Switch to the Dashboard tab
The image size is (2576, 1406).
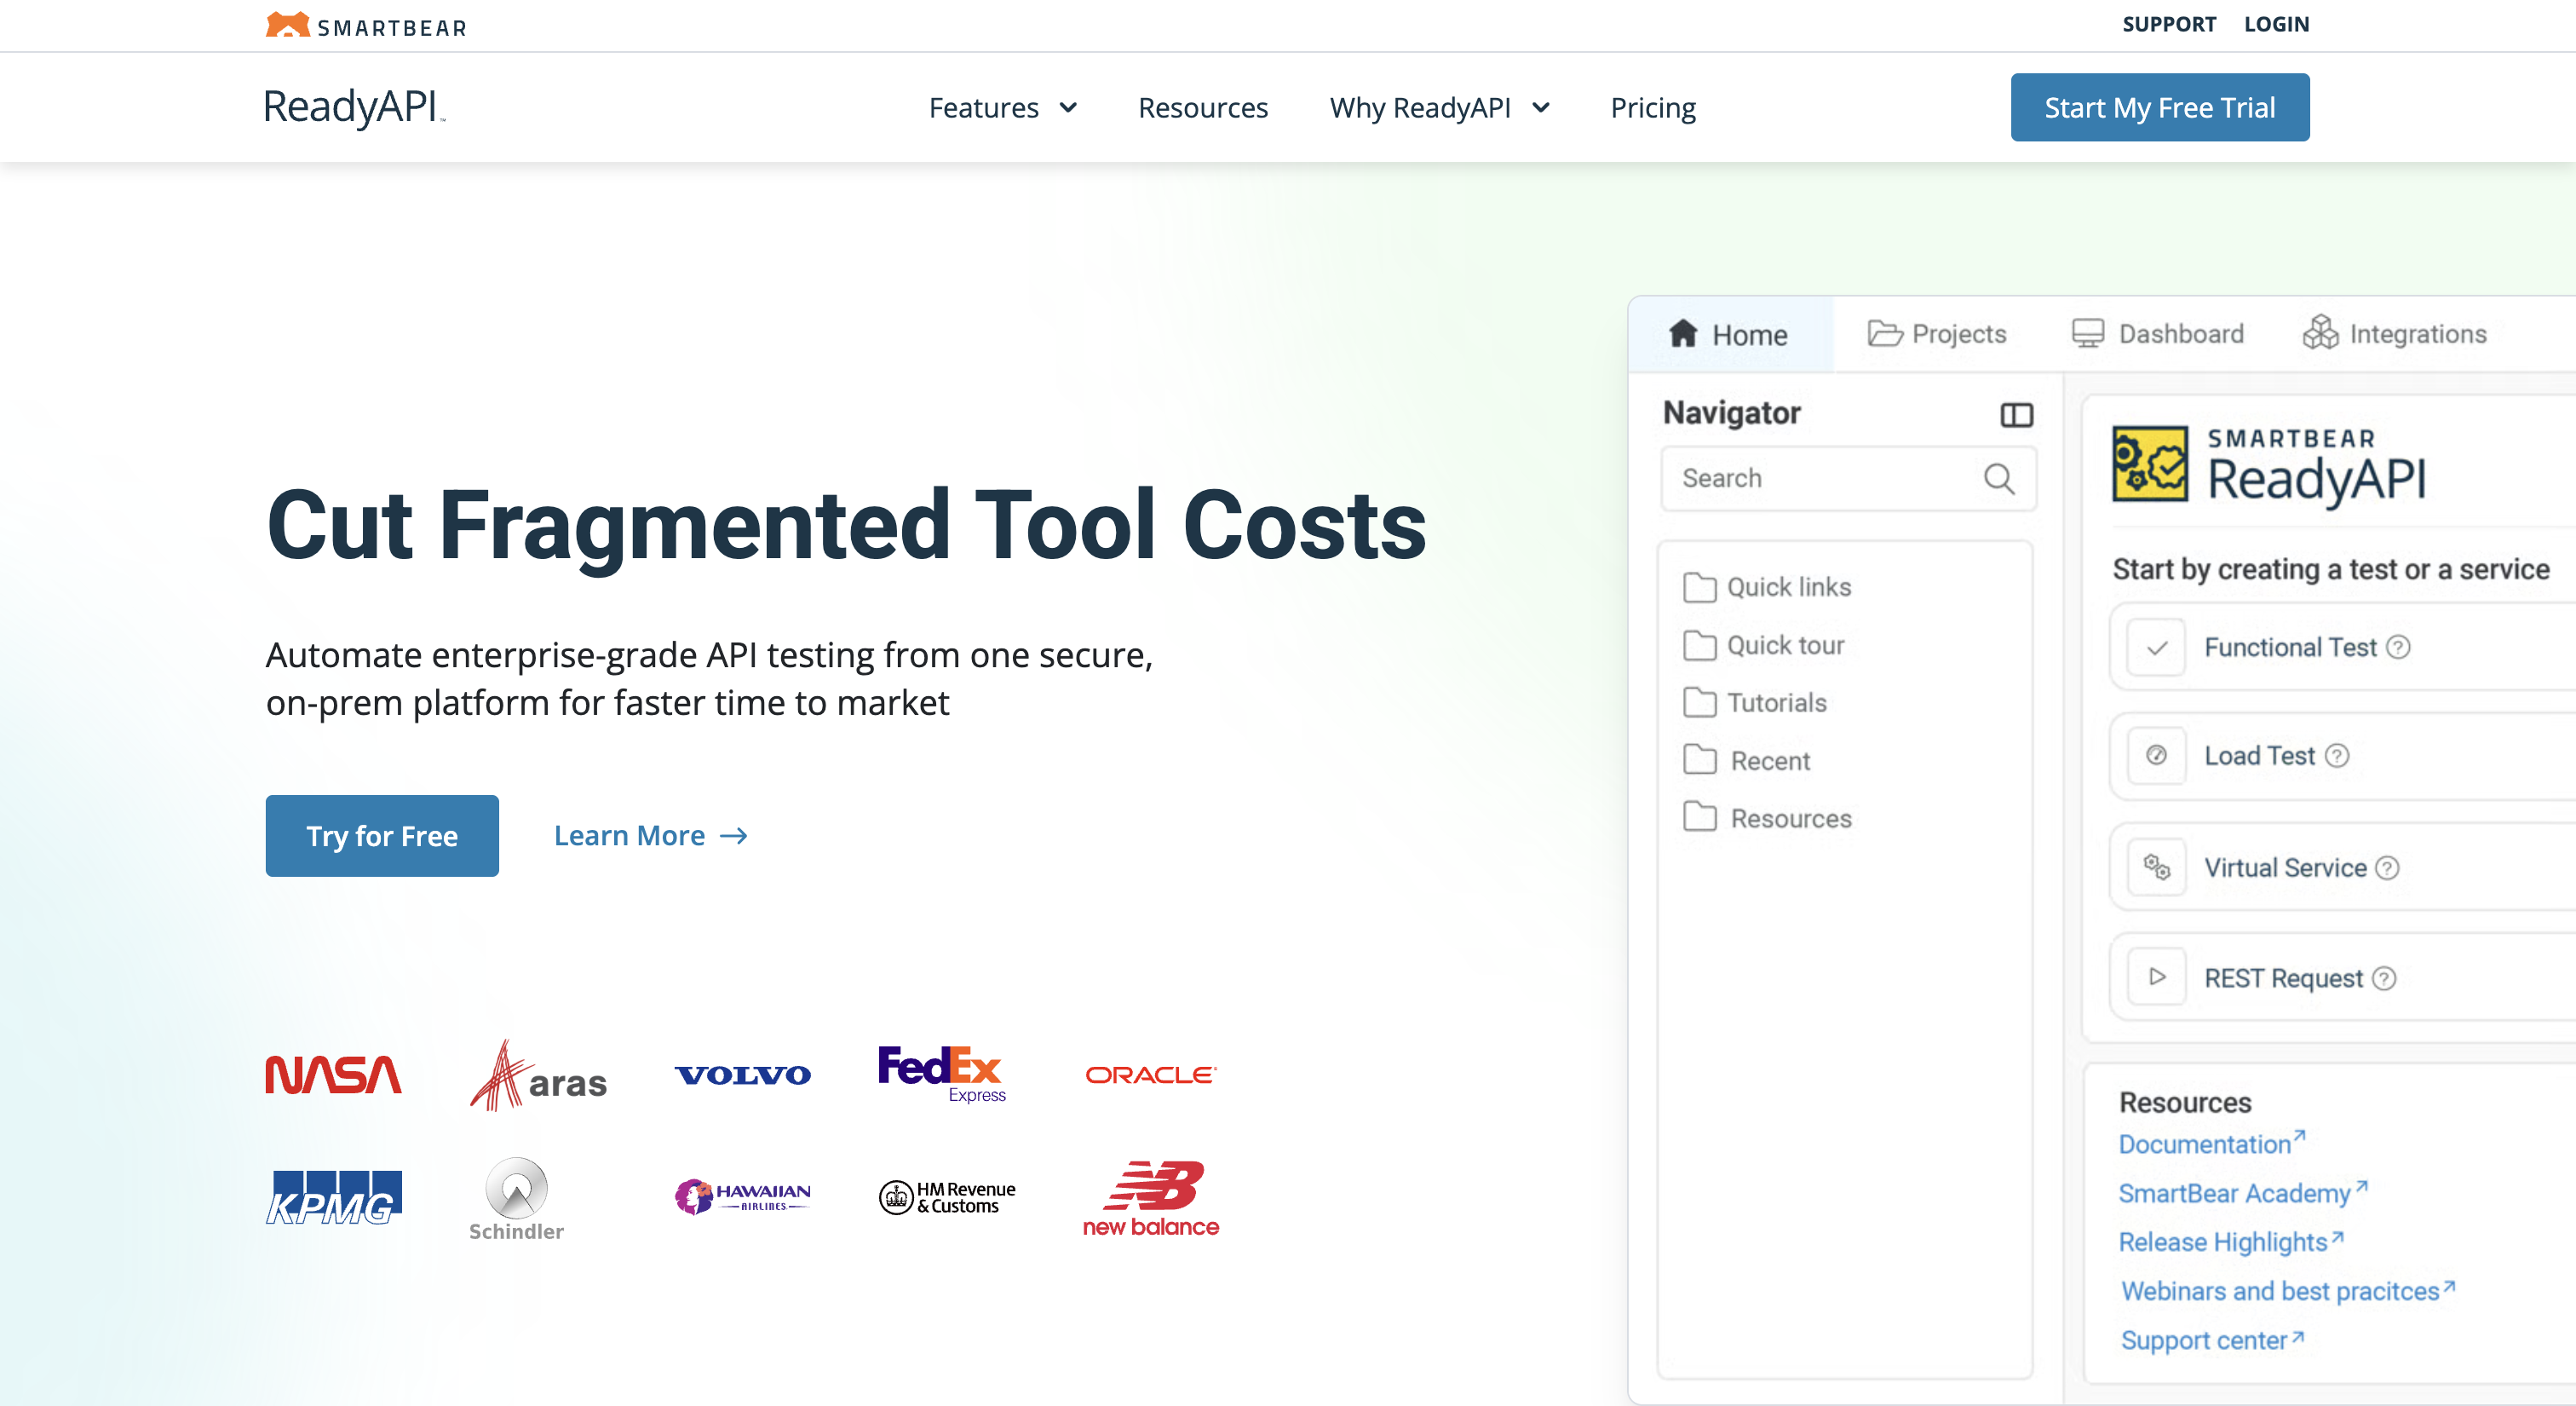coord(2157,334)
